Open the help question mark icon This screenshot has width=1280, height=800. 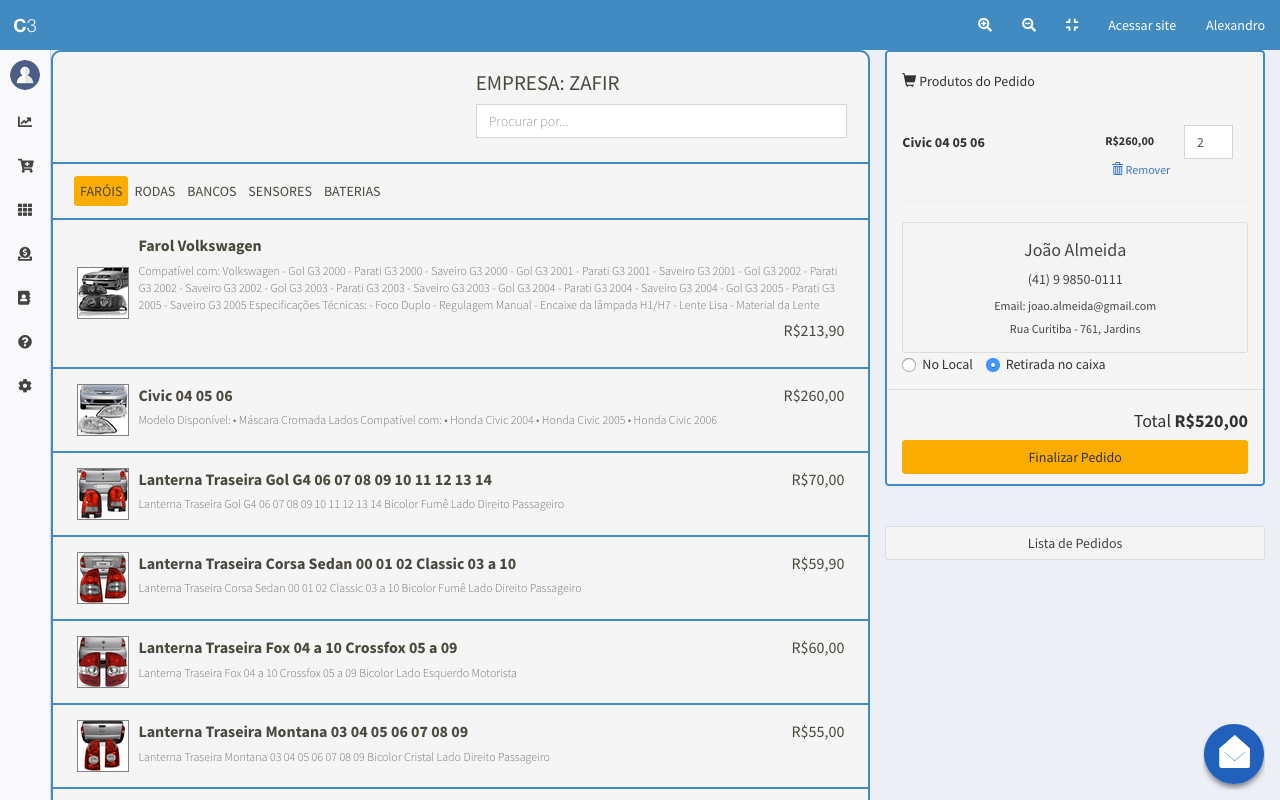click(x=25, y=342)
